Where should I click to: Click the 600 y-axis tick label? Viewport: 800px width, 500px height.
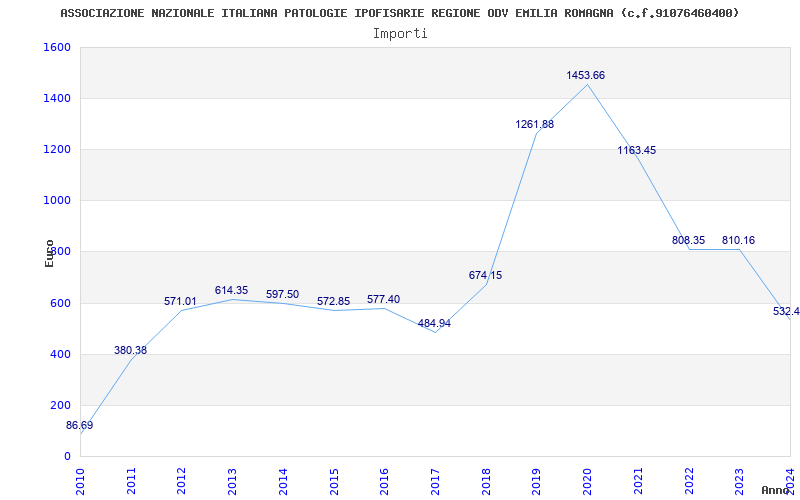pyautogui.click(x=60, y=303)
